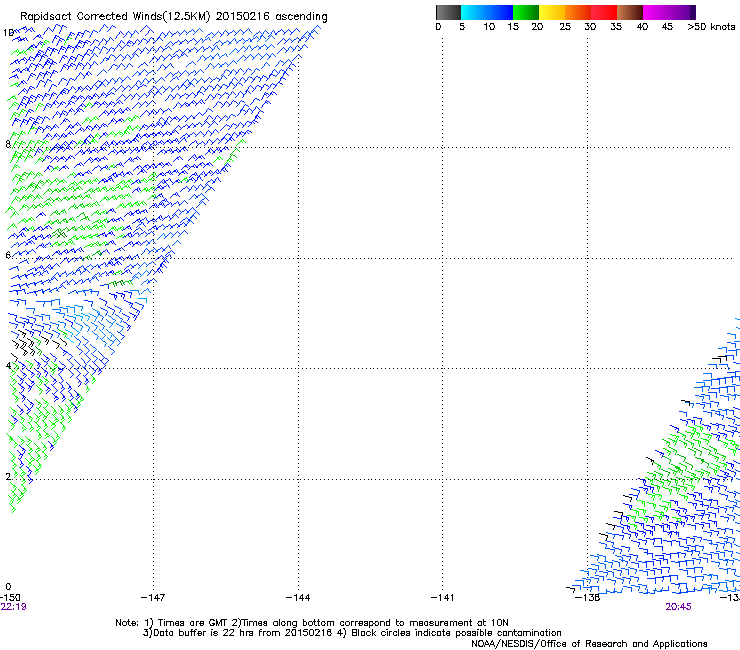
Task: Click the note line 'Times are GMT'
Action: (192, 623)
